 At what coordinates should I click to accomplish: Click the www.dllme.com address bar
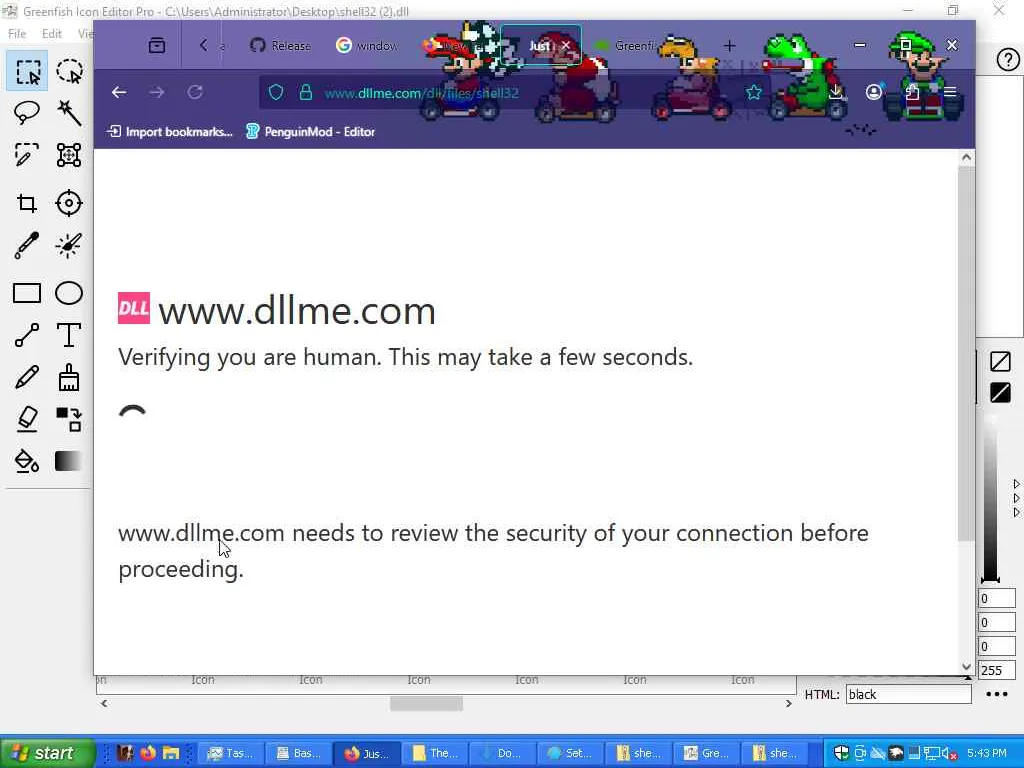pos(422,93)
